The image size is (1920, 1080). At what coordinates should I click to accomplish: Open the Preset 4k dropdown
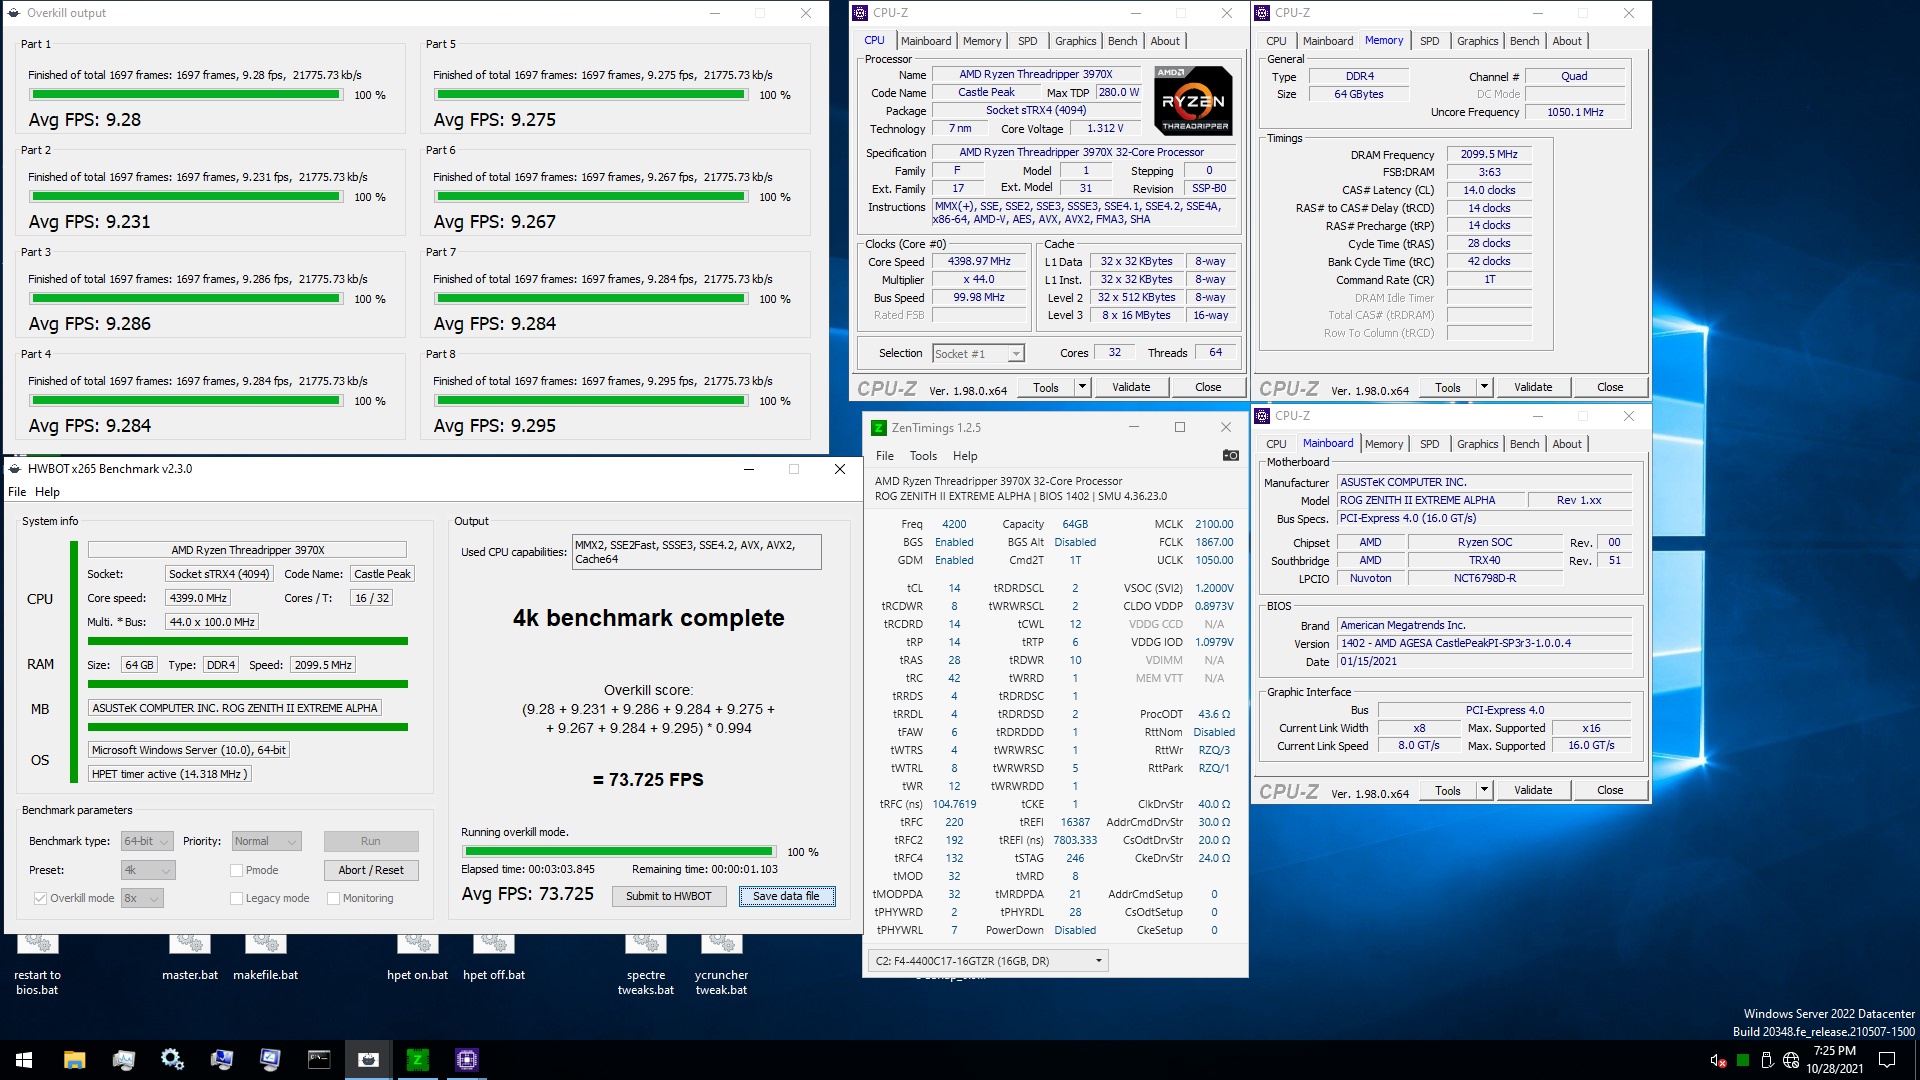[x=148, y=870]
